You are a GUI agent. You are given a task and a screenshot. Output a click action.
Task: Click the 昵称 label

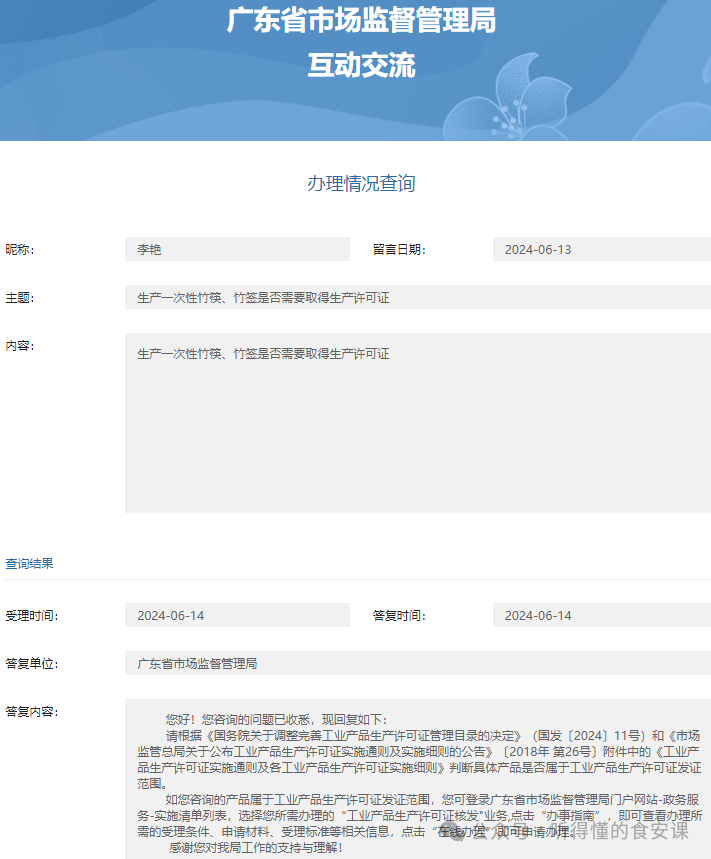[20, 250]
